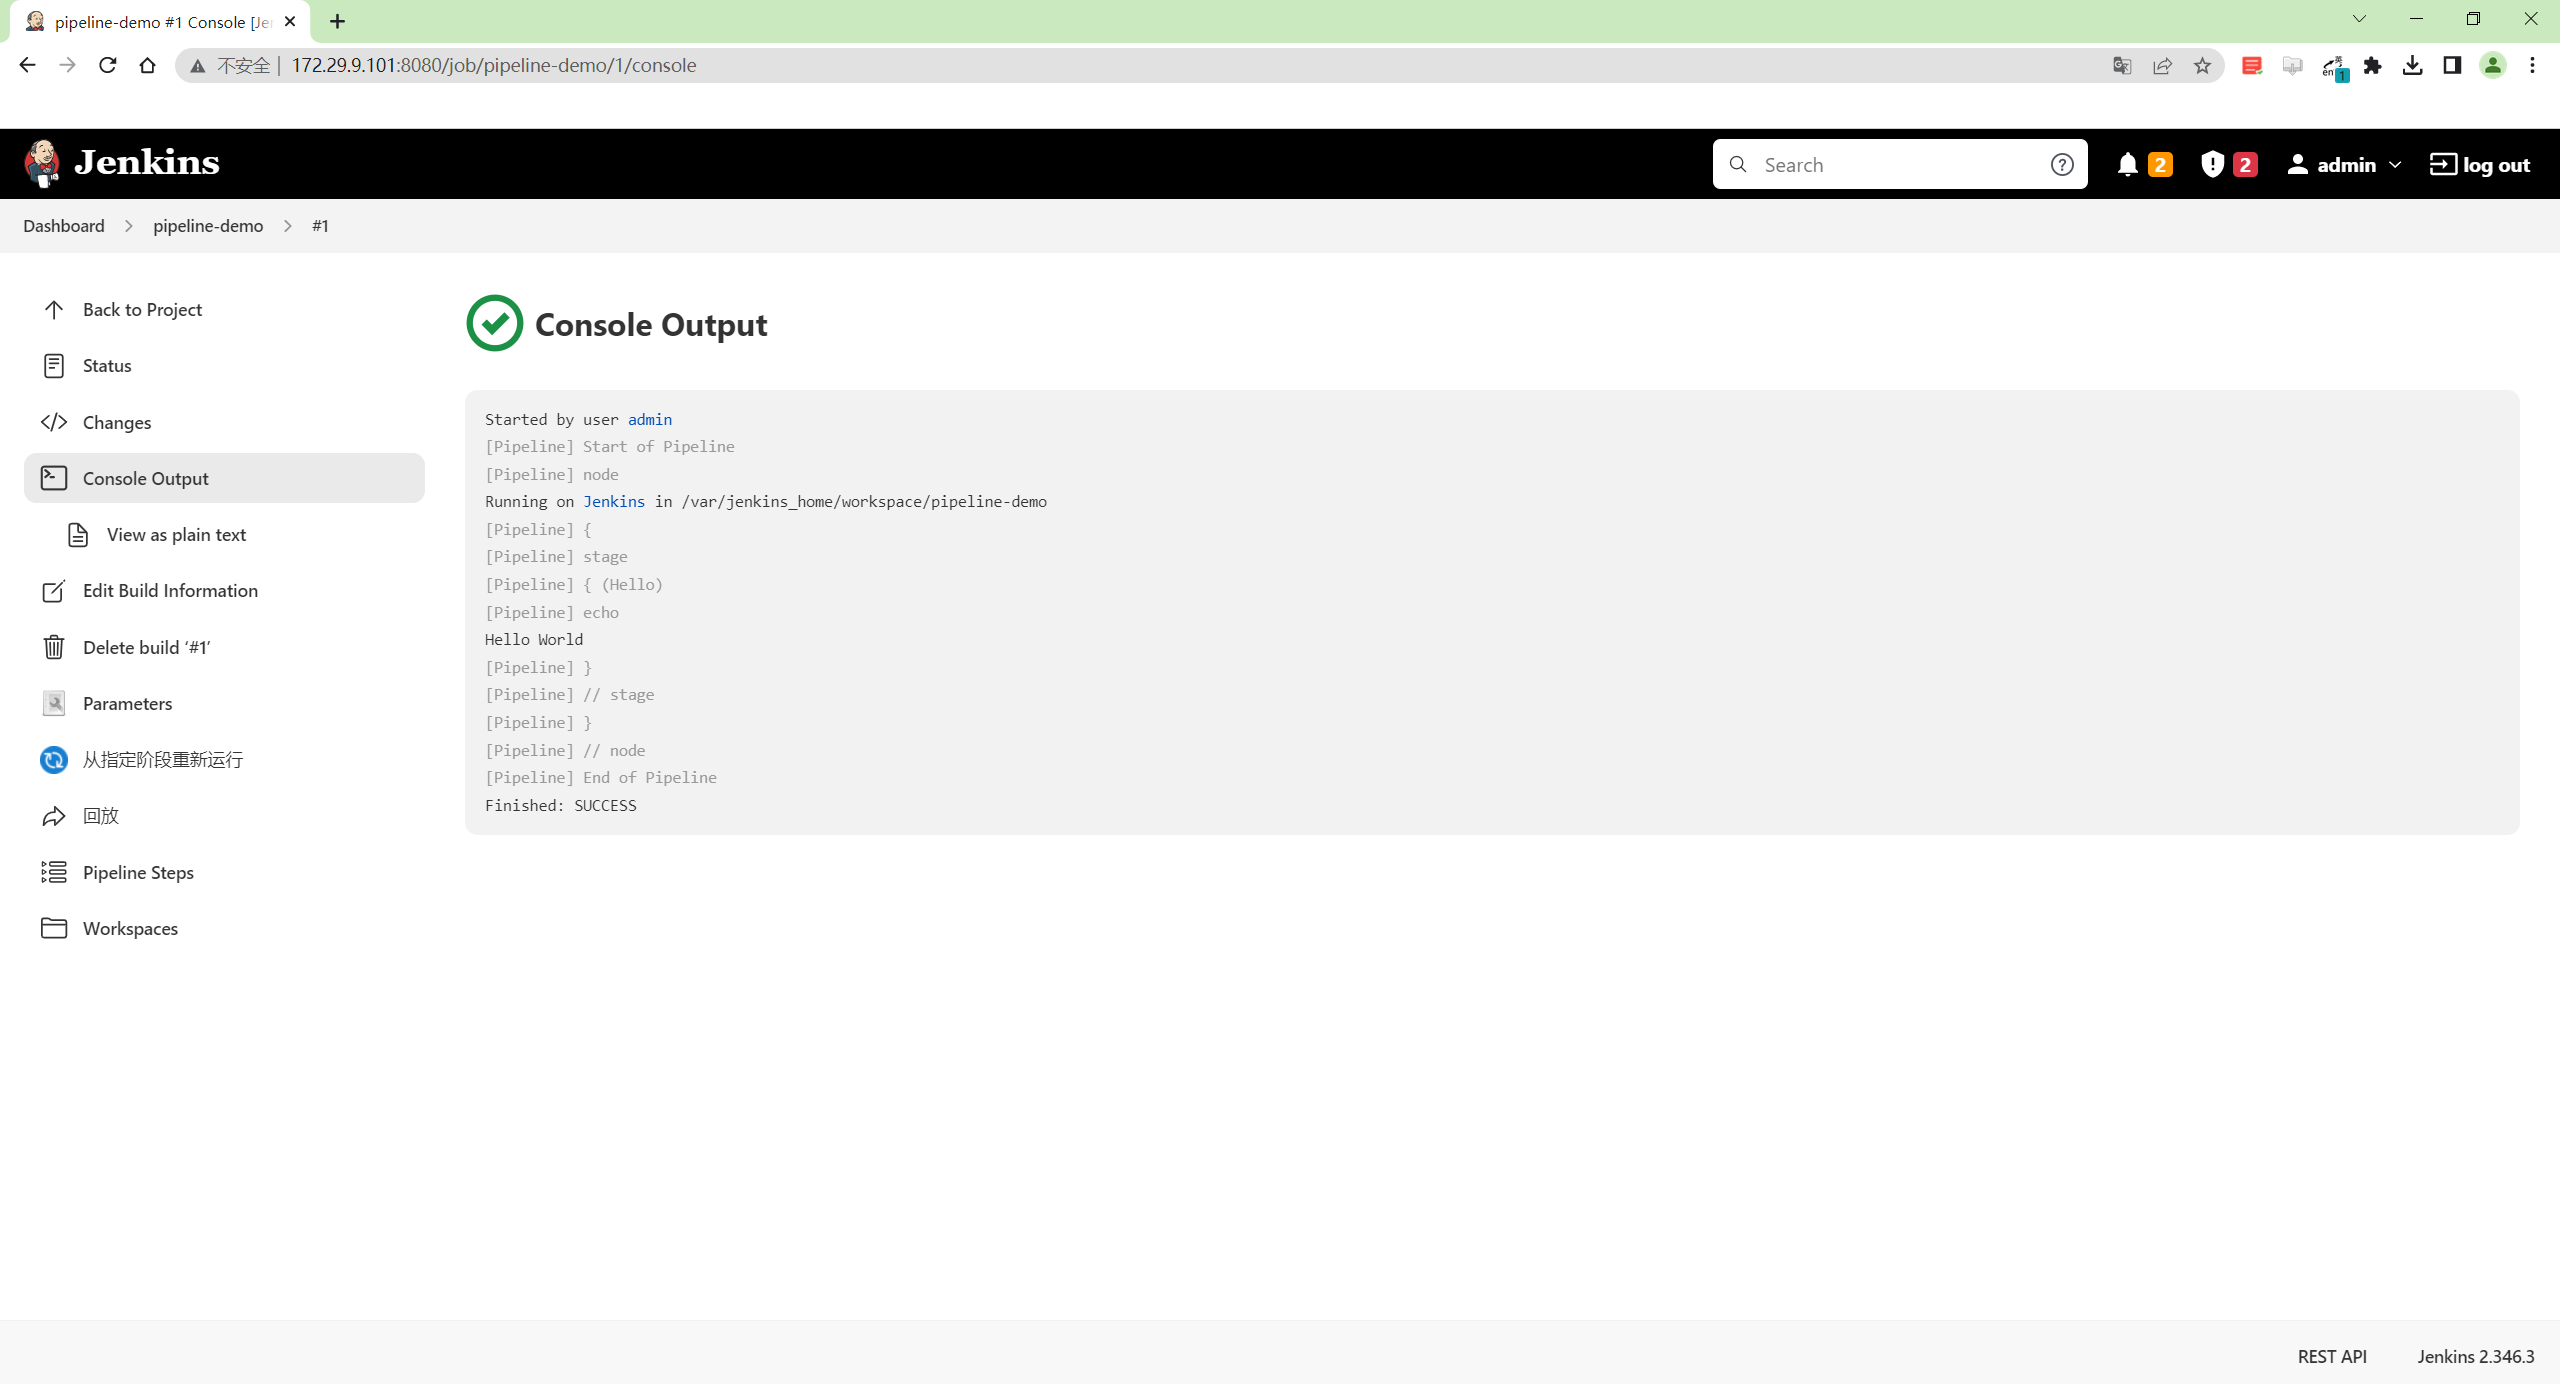
Task: Open browser downloads icon
Action: coord(2412,65)
